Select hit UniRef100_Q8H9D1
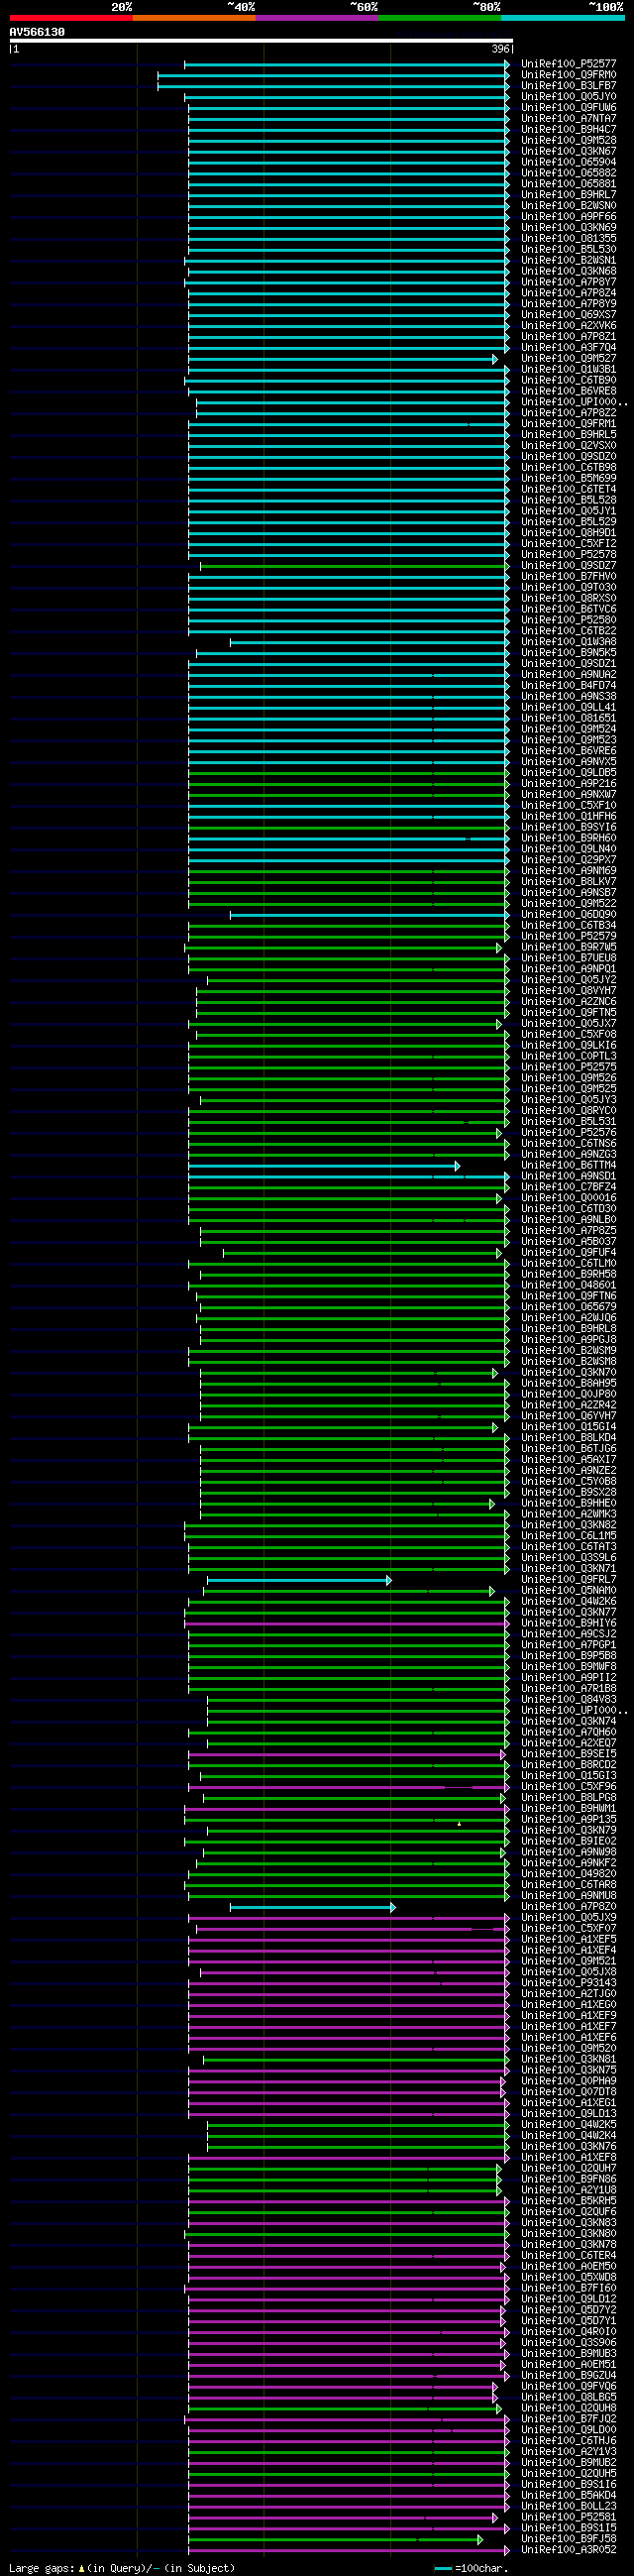The image size is (634, 2576). point(568,533)
